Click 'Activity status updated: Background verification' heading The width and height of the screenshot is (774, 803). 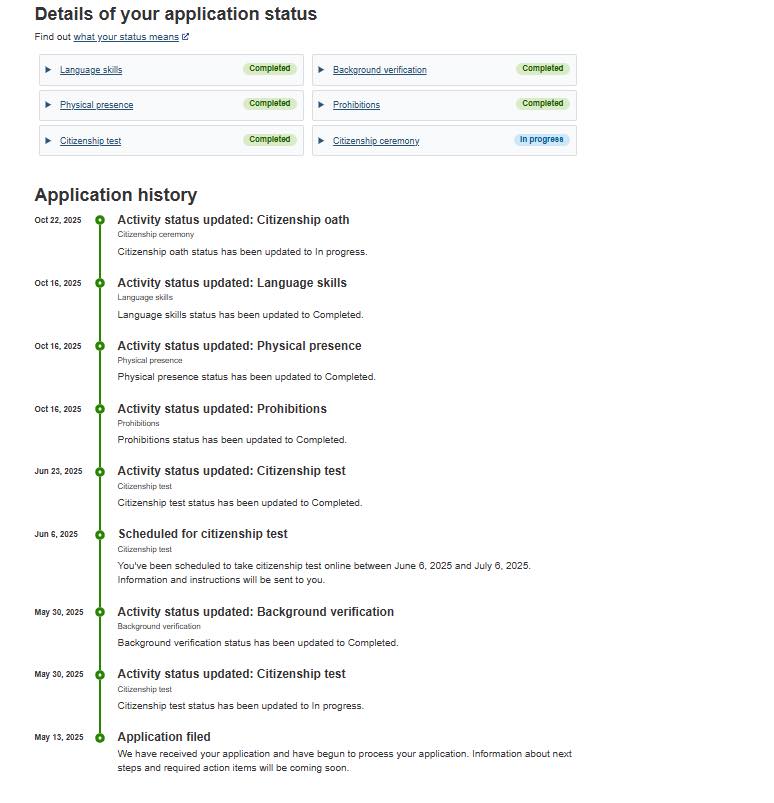pyautogui.click(x=256, y=612)
